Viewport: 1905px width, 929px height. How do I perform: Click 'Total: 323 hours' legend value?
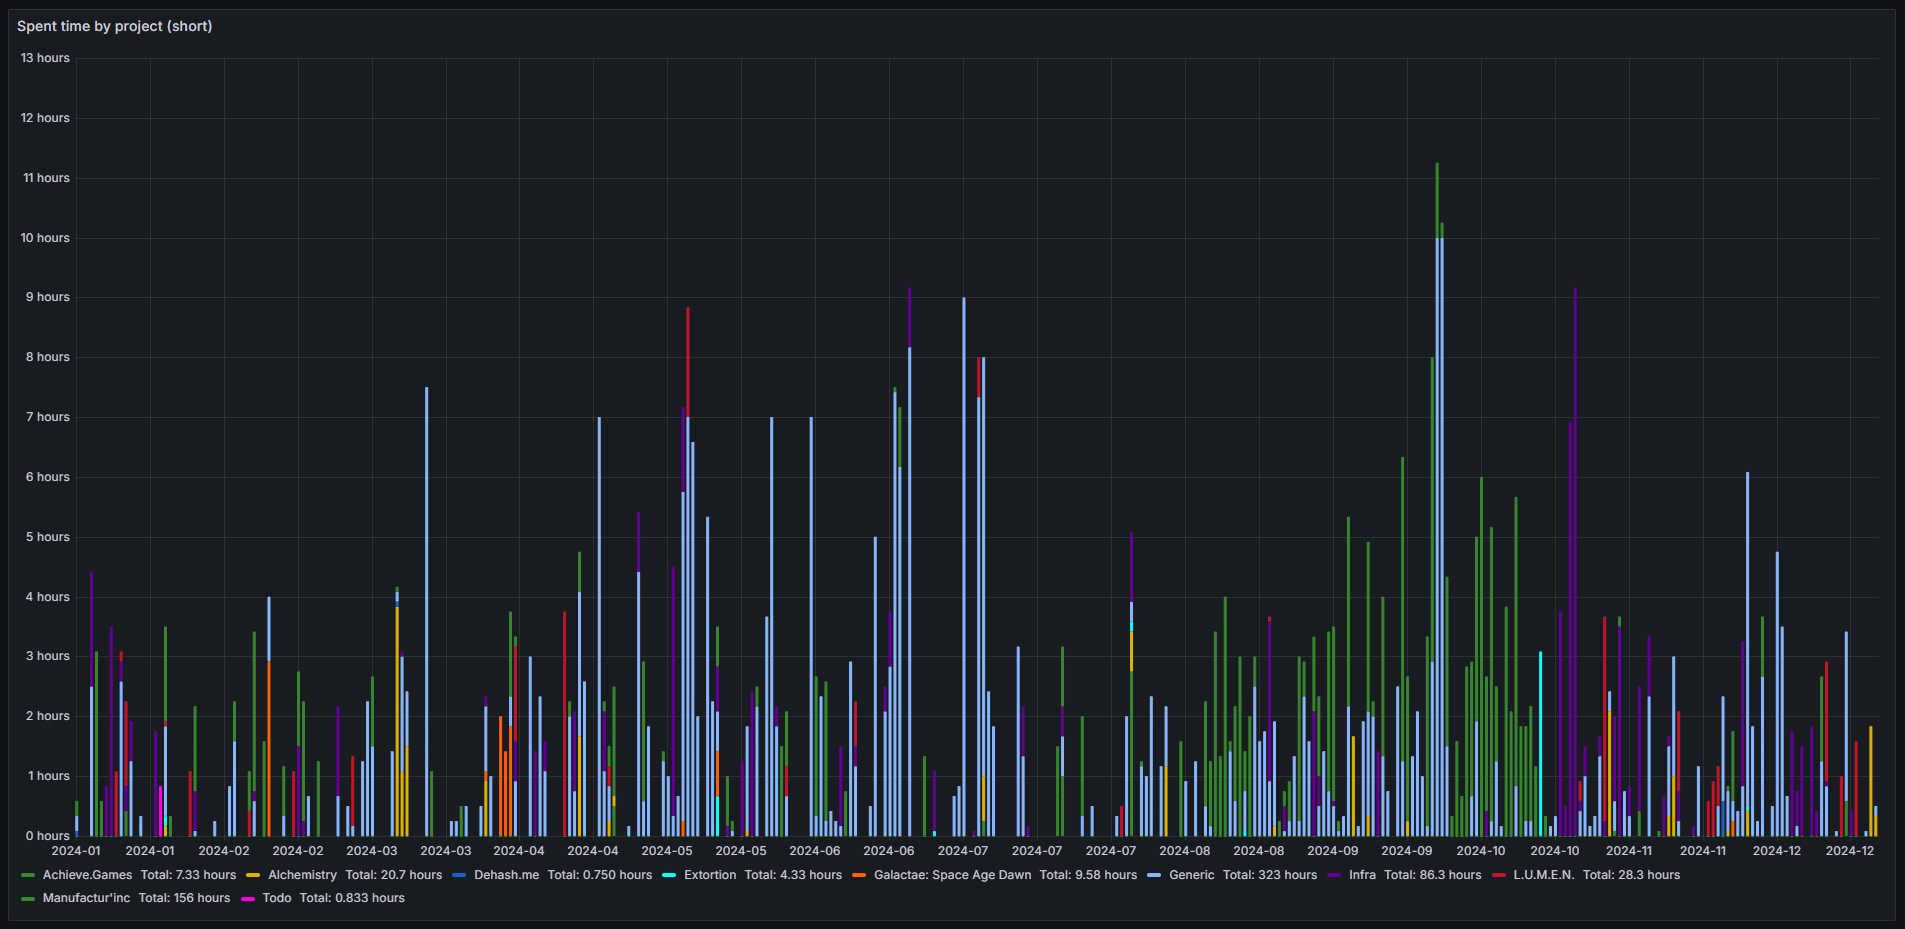1270,875
